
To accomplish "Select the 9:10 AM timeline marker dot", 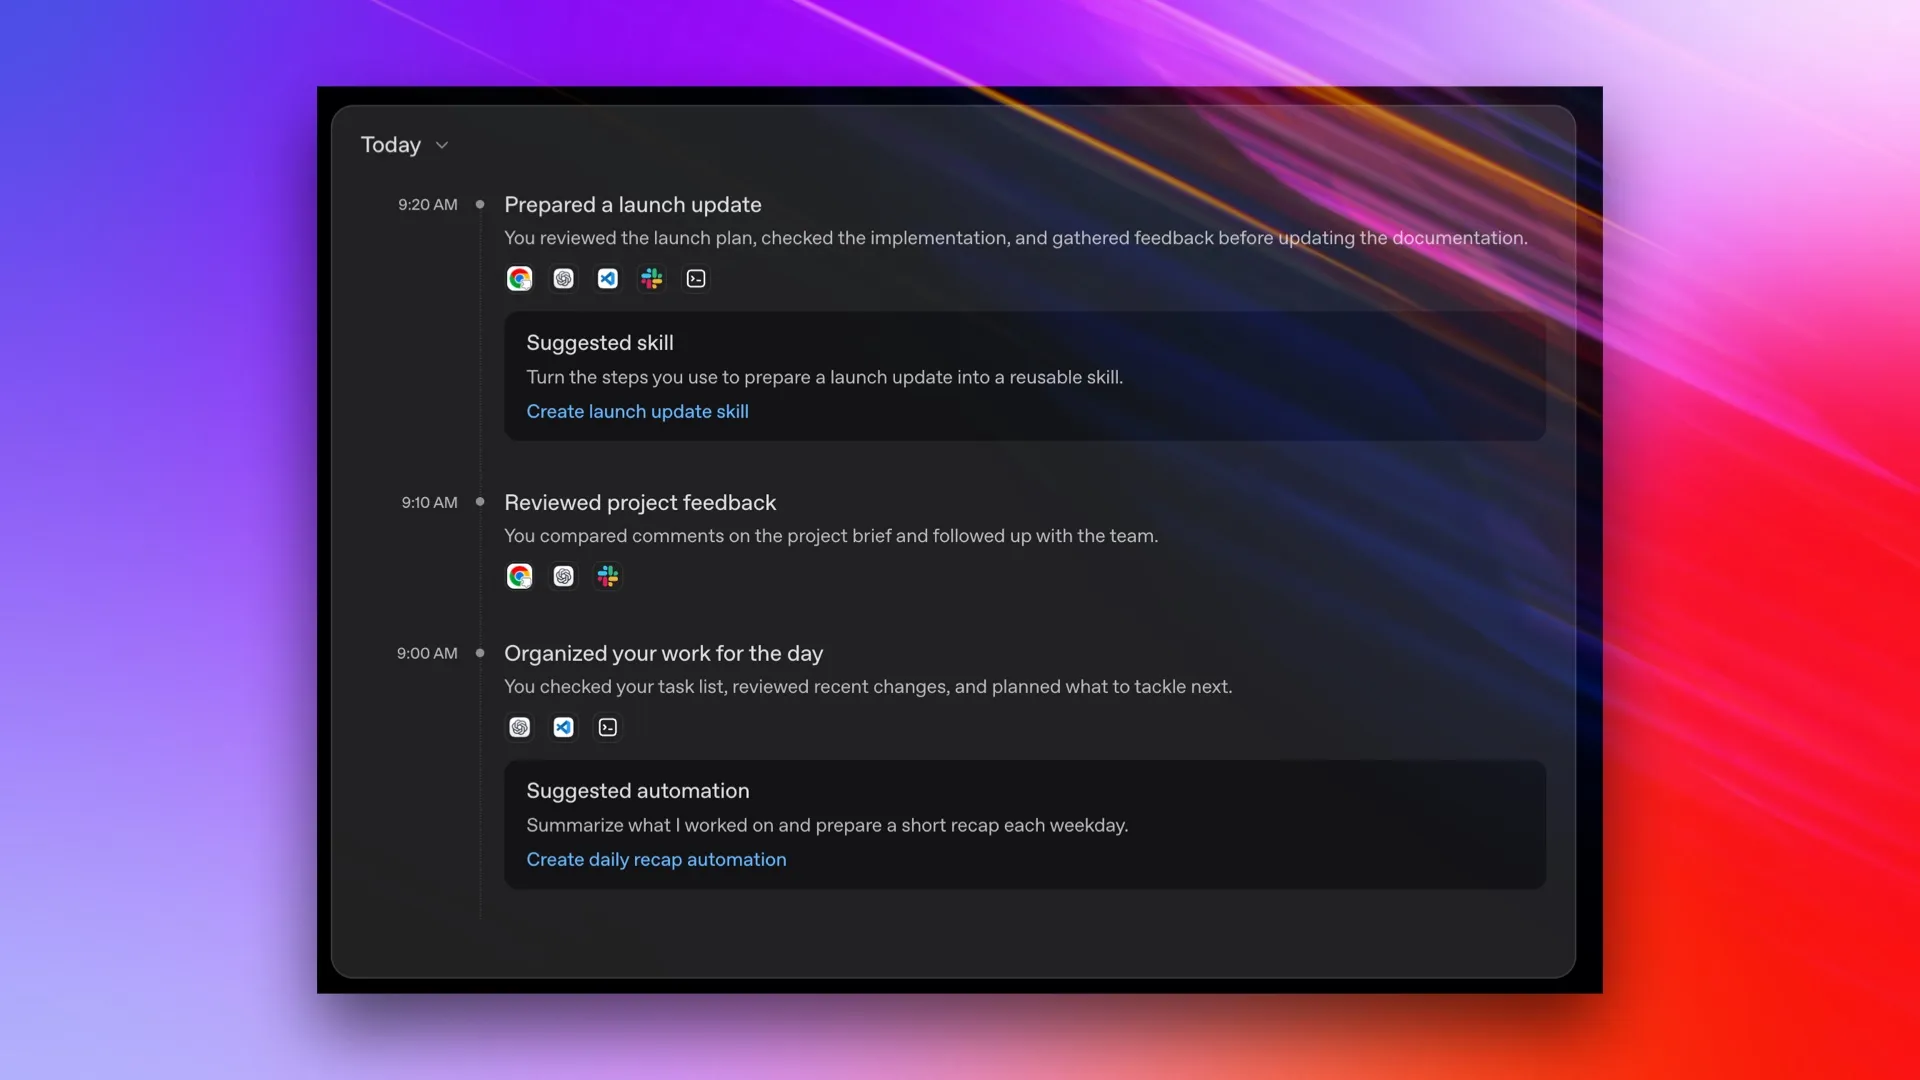I will (x=480, y=502).
